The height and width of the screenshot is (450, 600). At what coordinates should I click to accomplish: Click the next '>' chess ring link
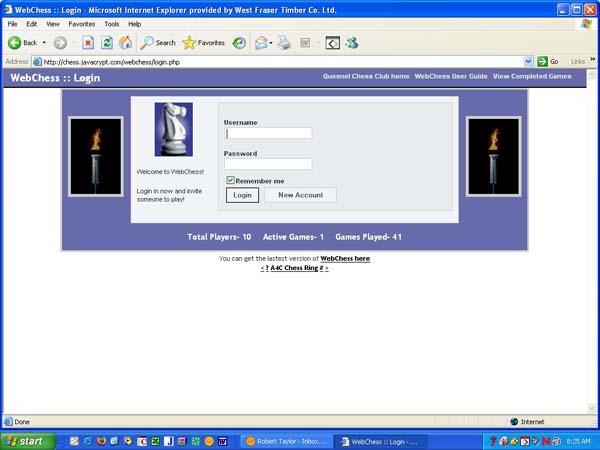[x=326, y=268]
